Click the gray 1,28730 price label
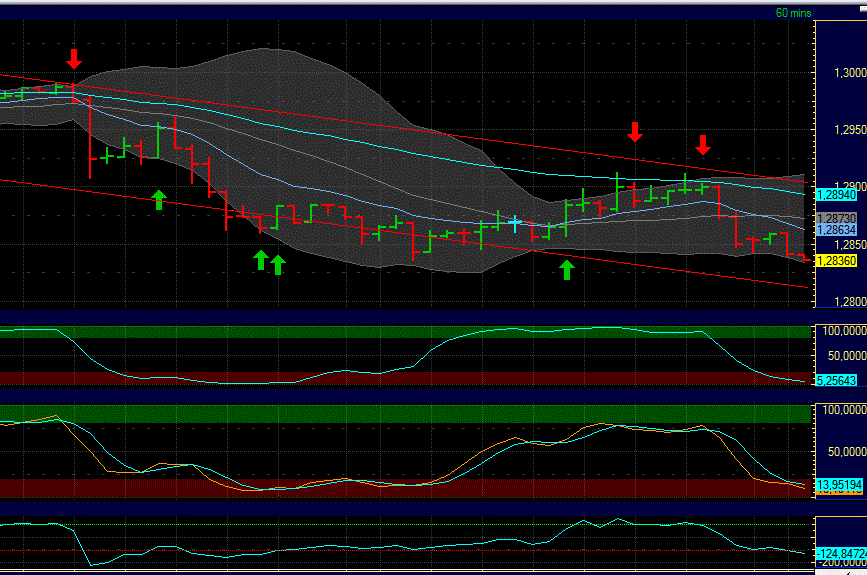This screenshot has height=575, width=867. (x=837, y=218)
